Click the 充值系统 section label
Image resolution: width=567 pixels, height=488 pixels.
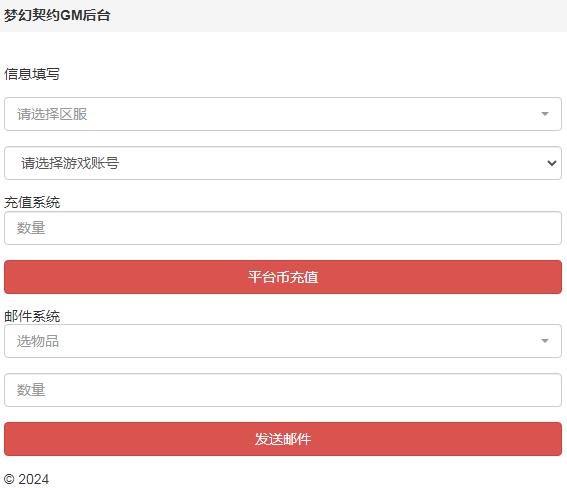[x=32, y=202]
